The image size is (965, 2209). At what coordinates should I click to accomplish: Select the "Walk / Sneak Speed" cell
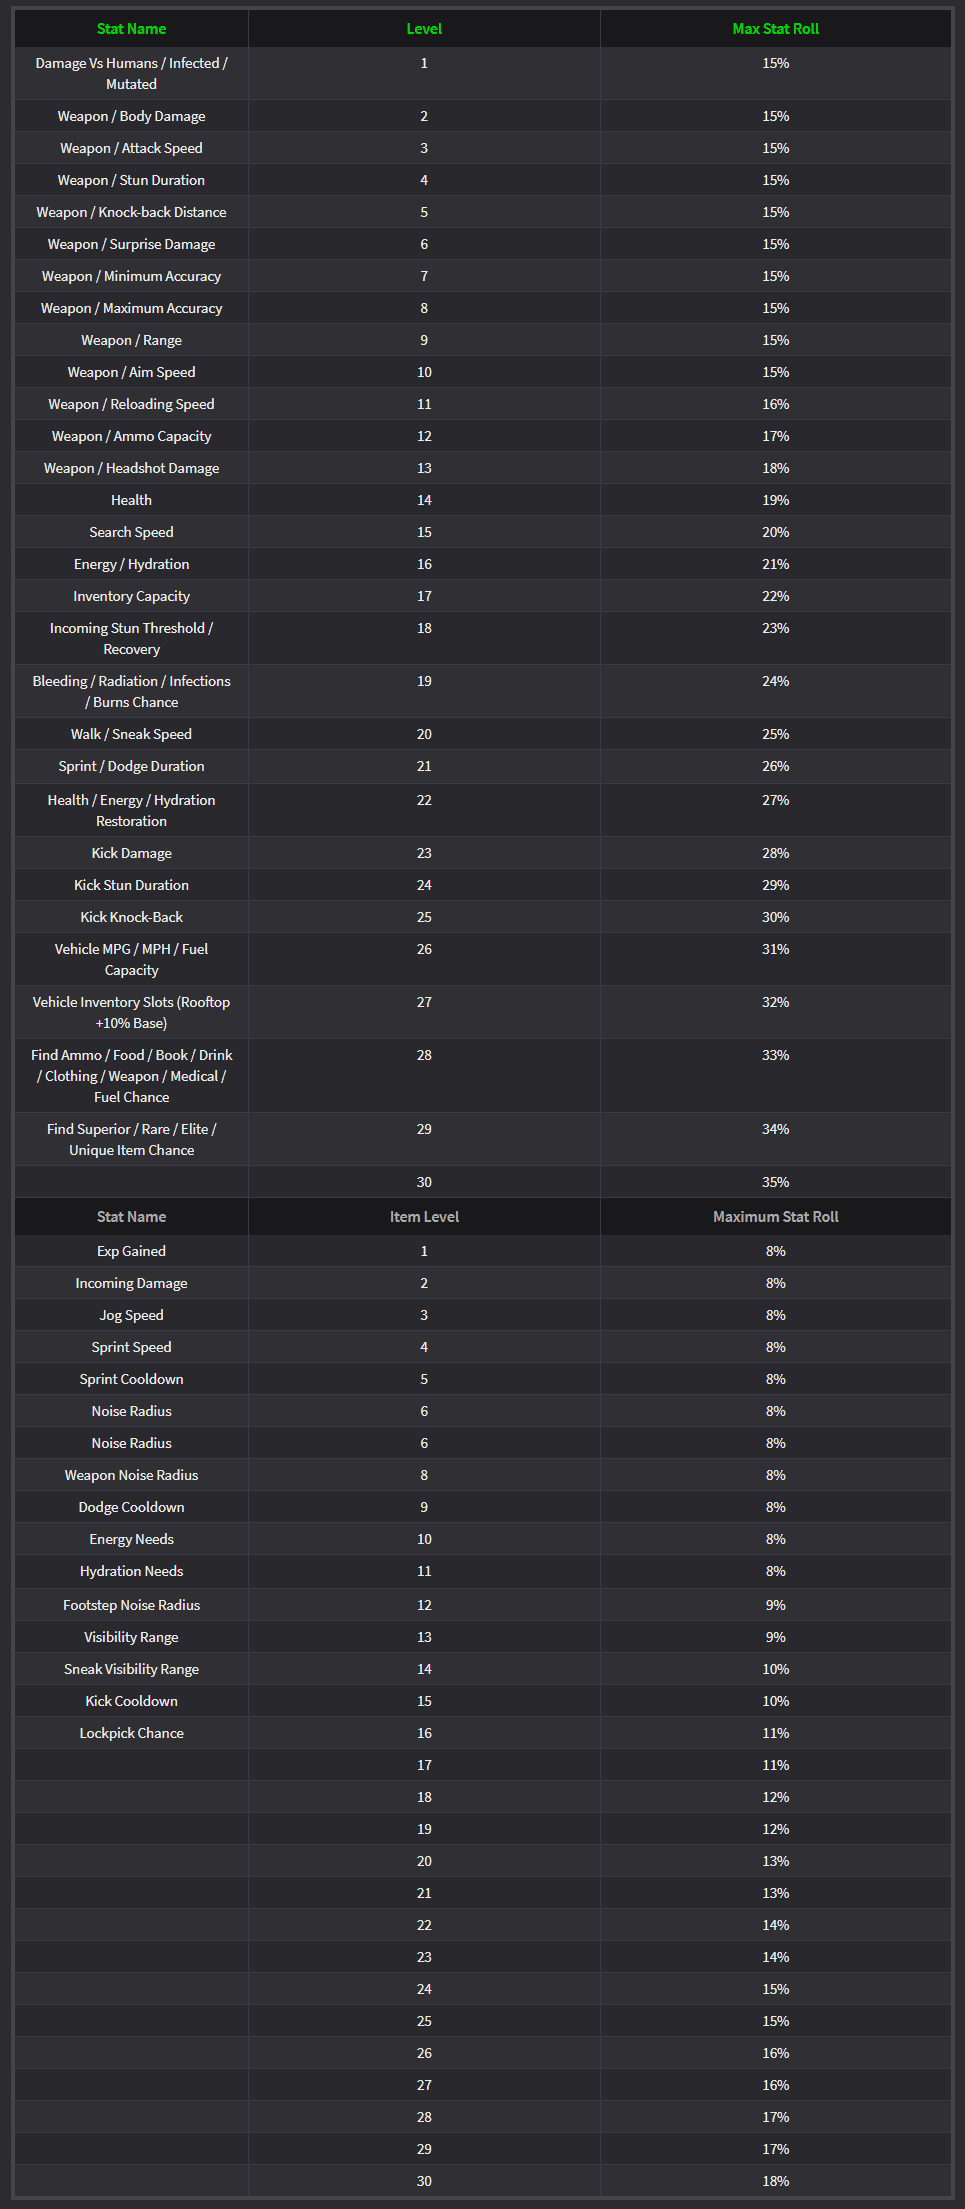131,734
